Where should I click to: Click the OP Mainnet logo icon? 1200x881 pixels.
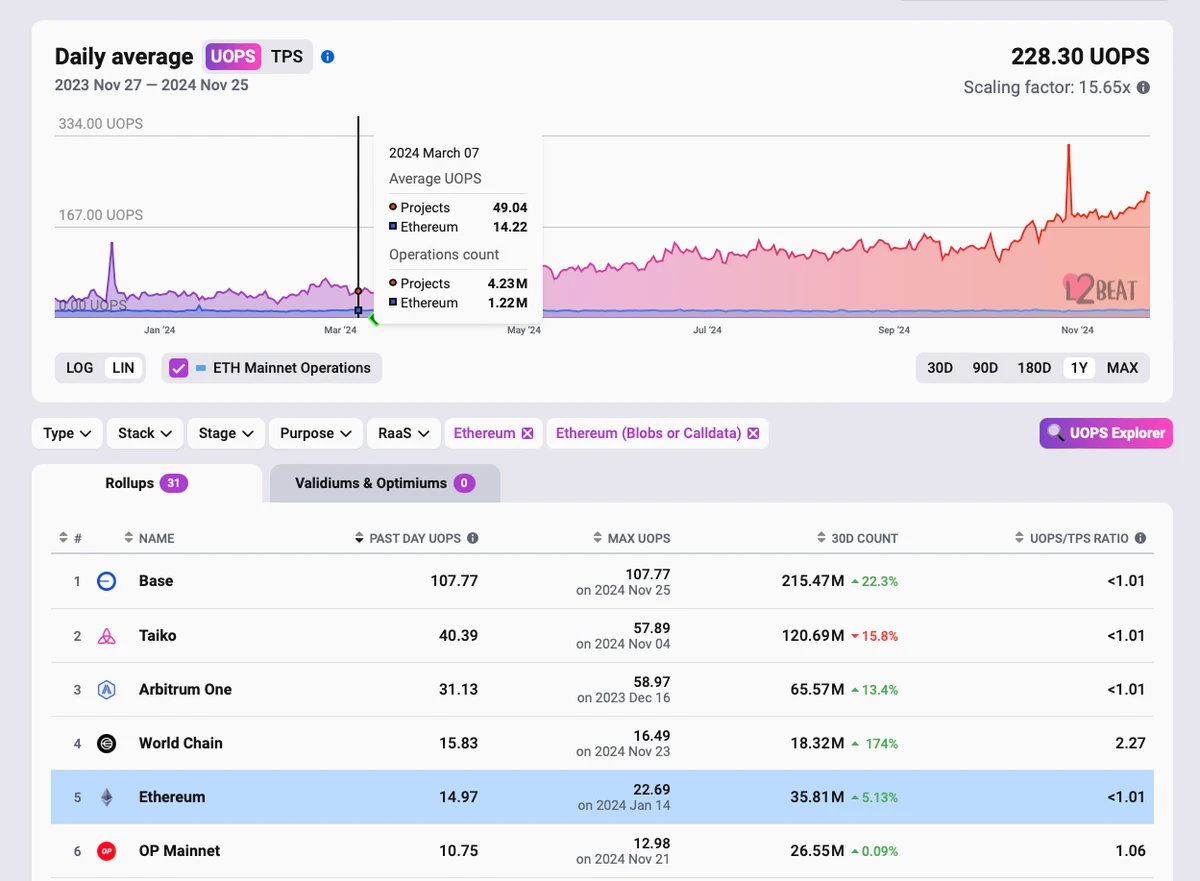coord(106,851)
